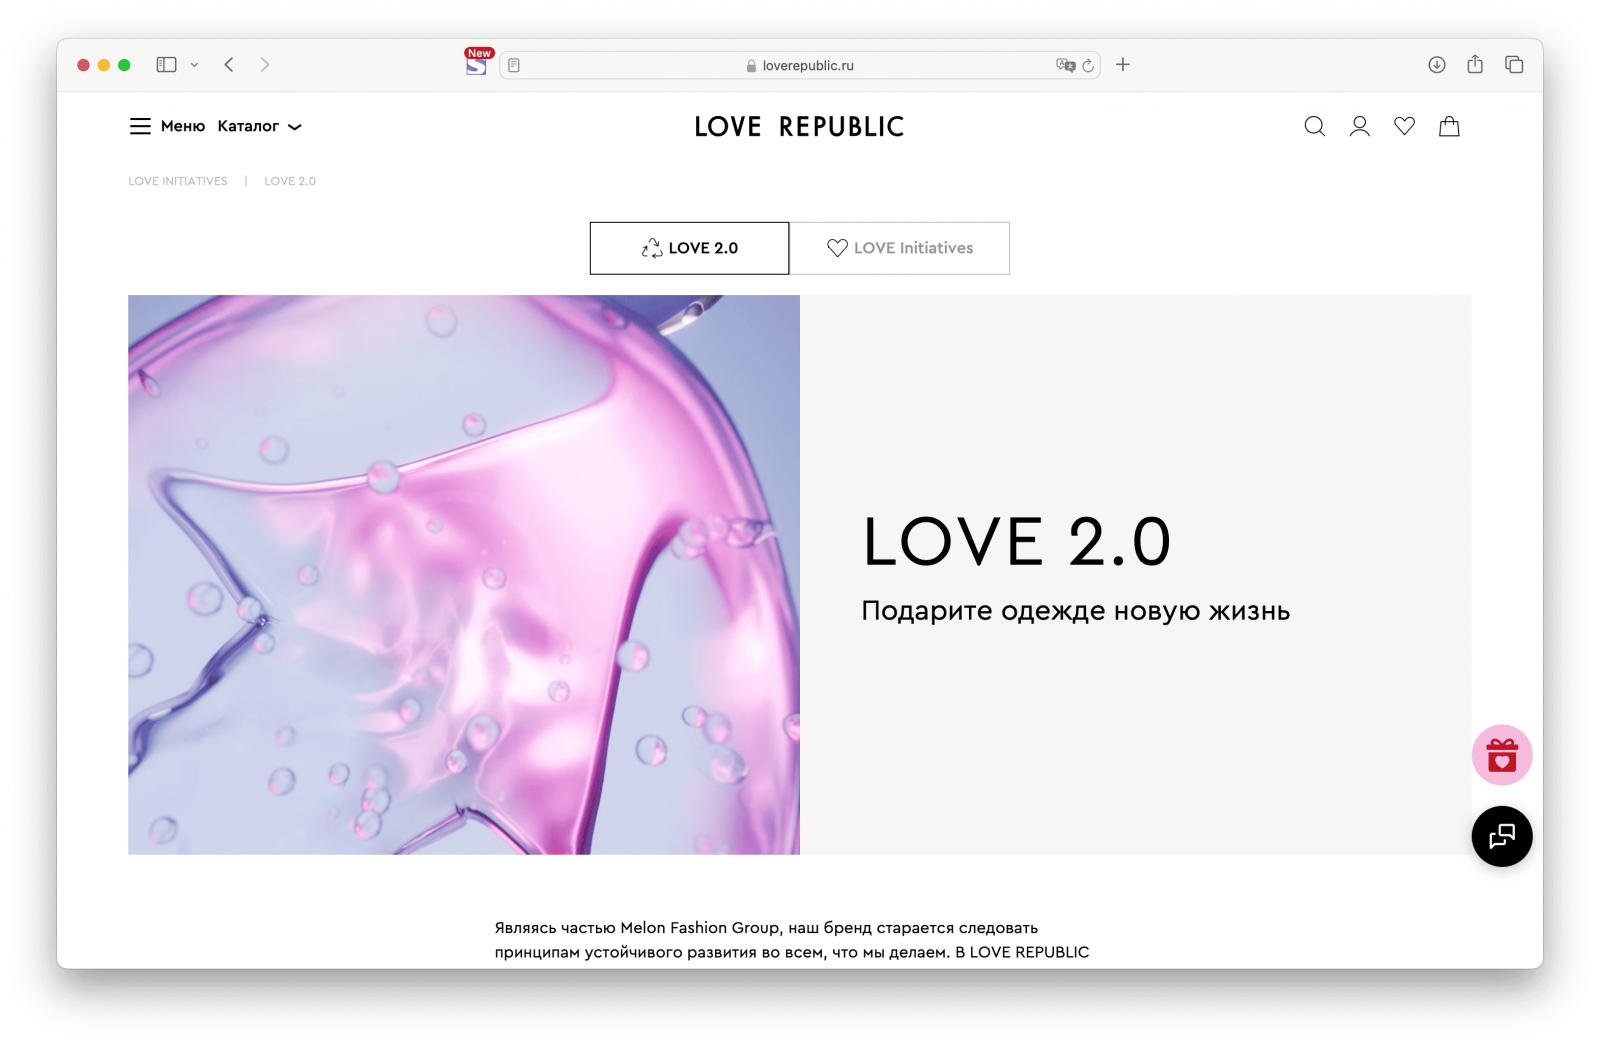Click the translate page icon
This screenshot has height=1044, width=1600.
click(x=1065, y=65)
